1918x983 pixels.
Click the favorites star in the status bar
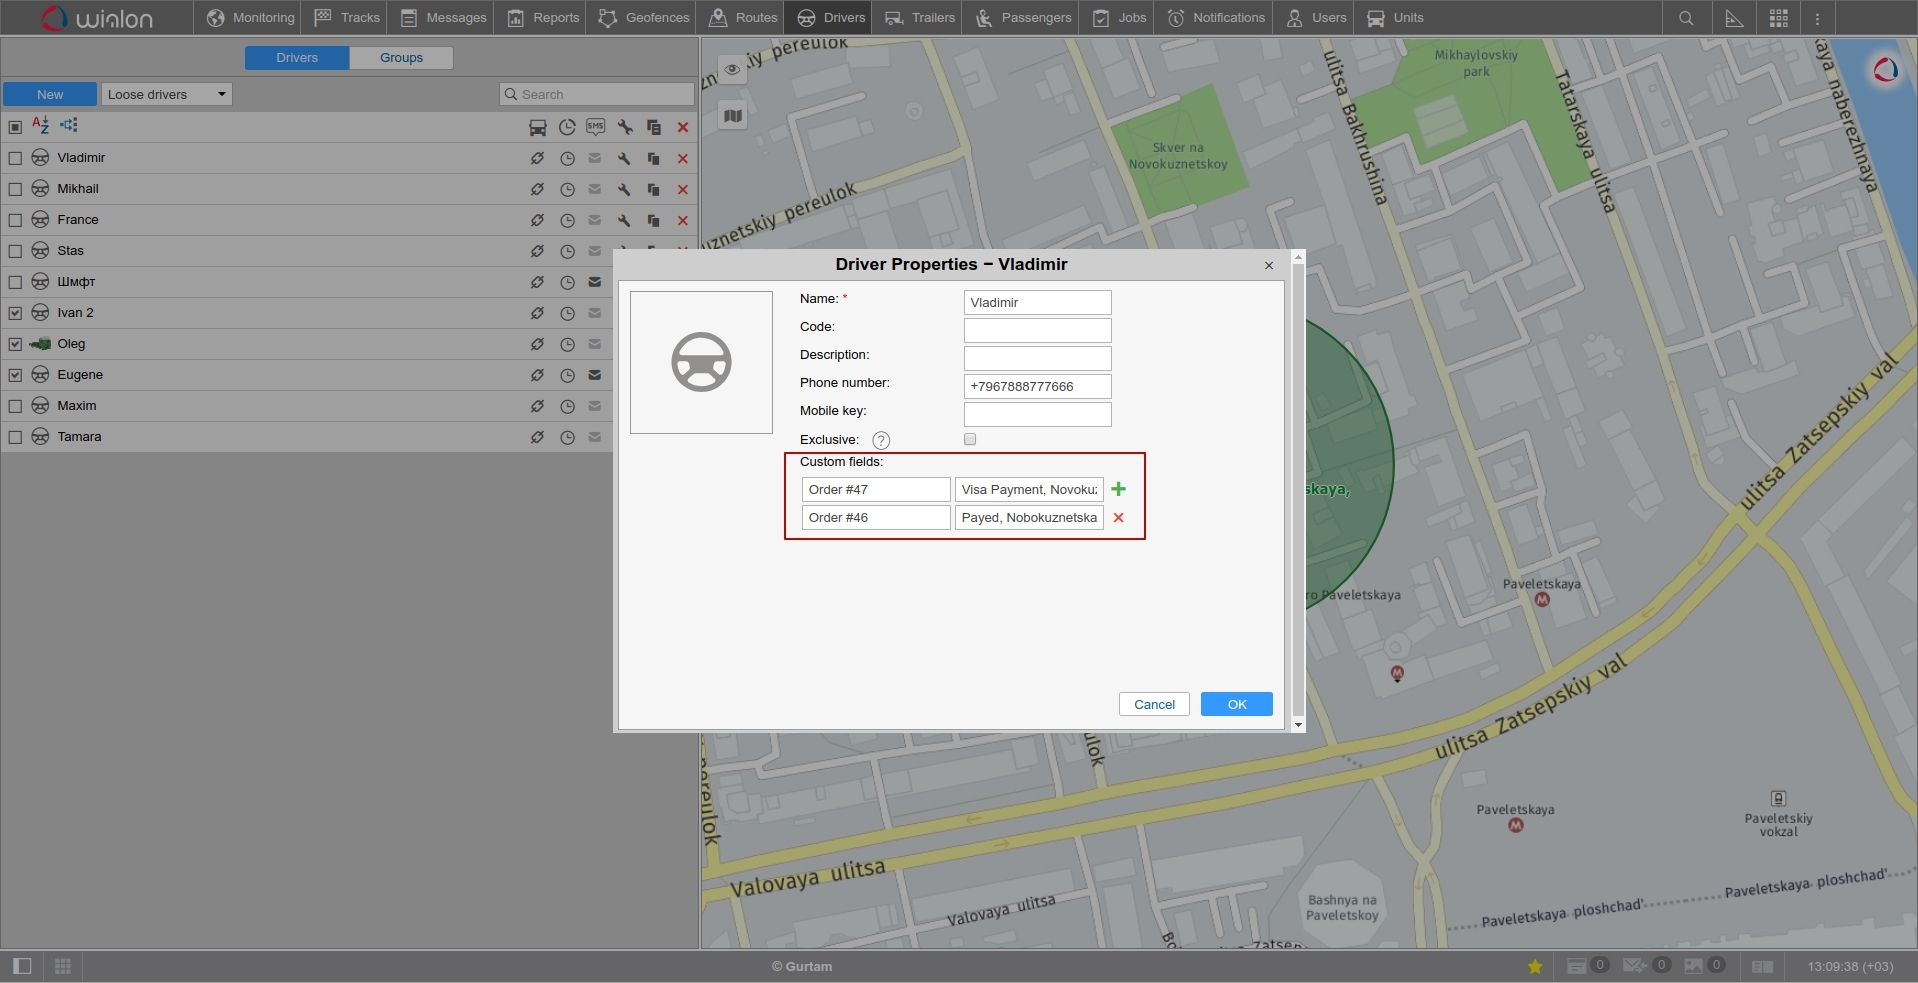pyautogui.click(x=1536, y=966)
